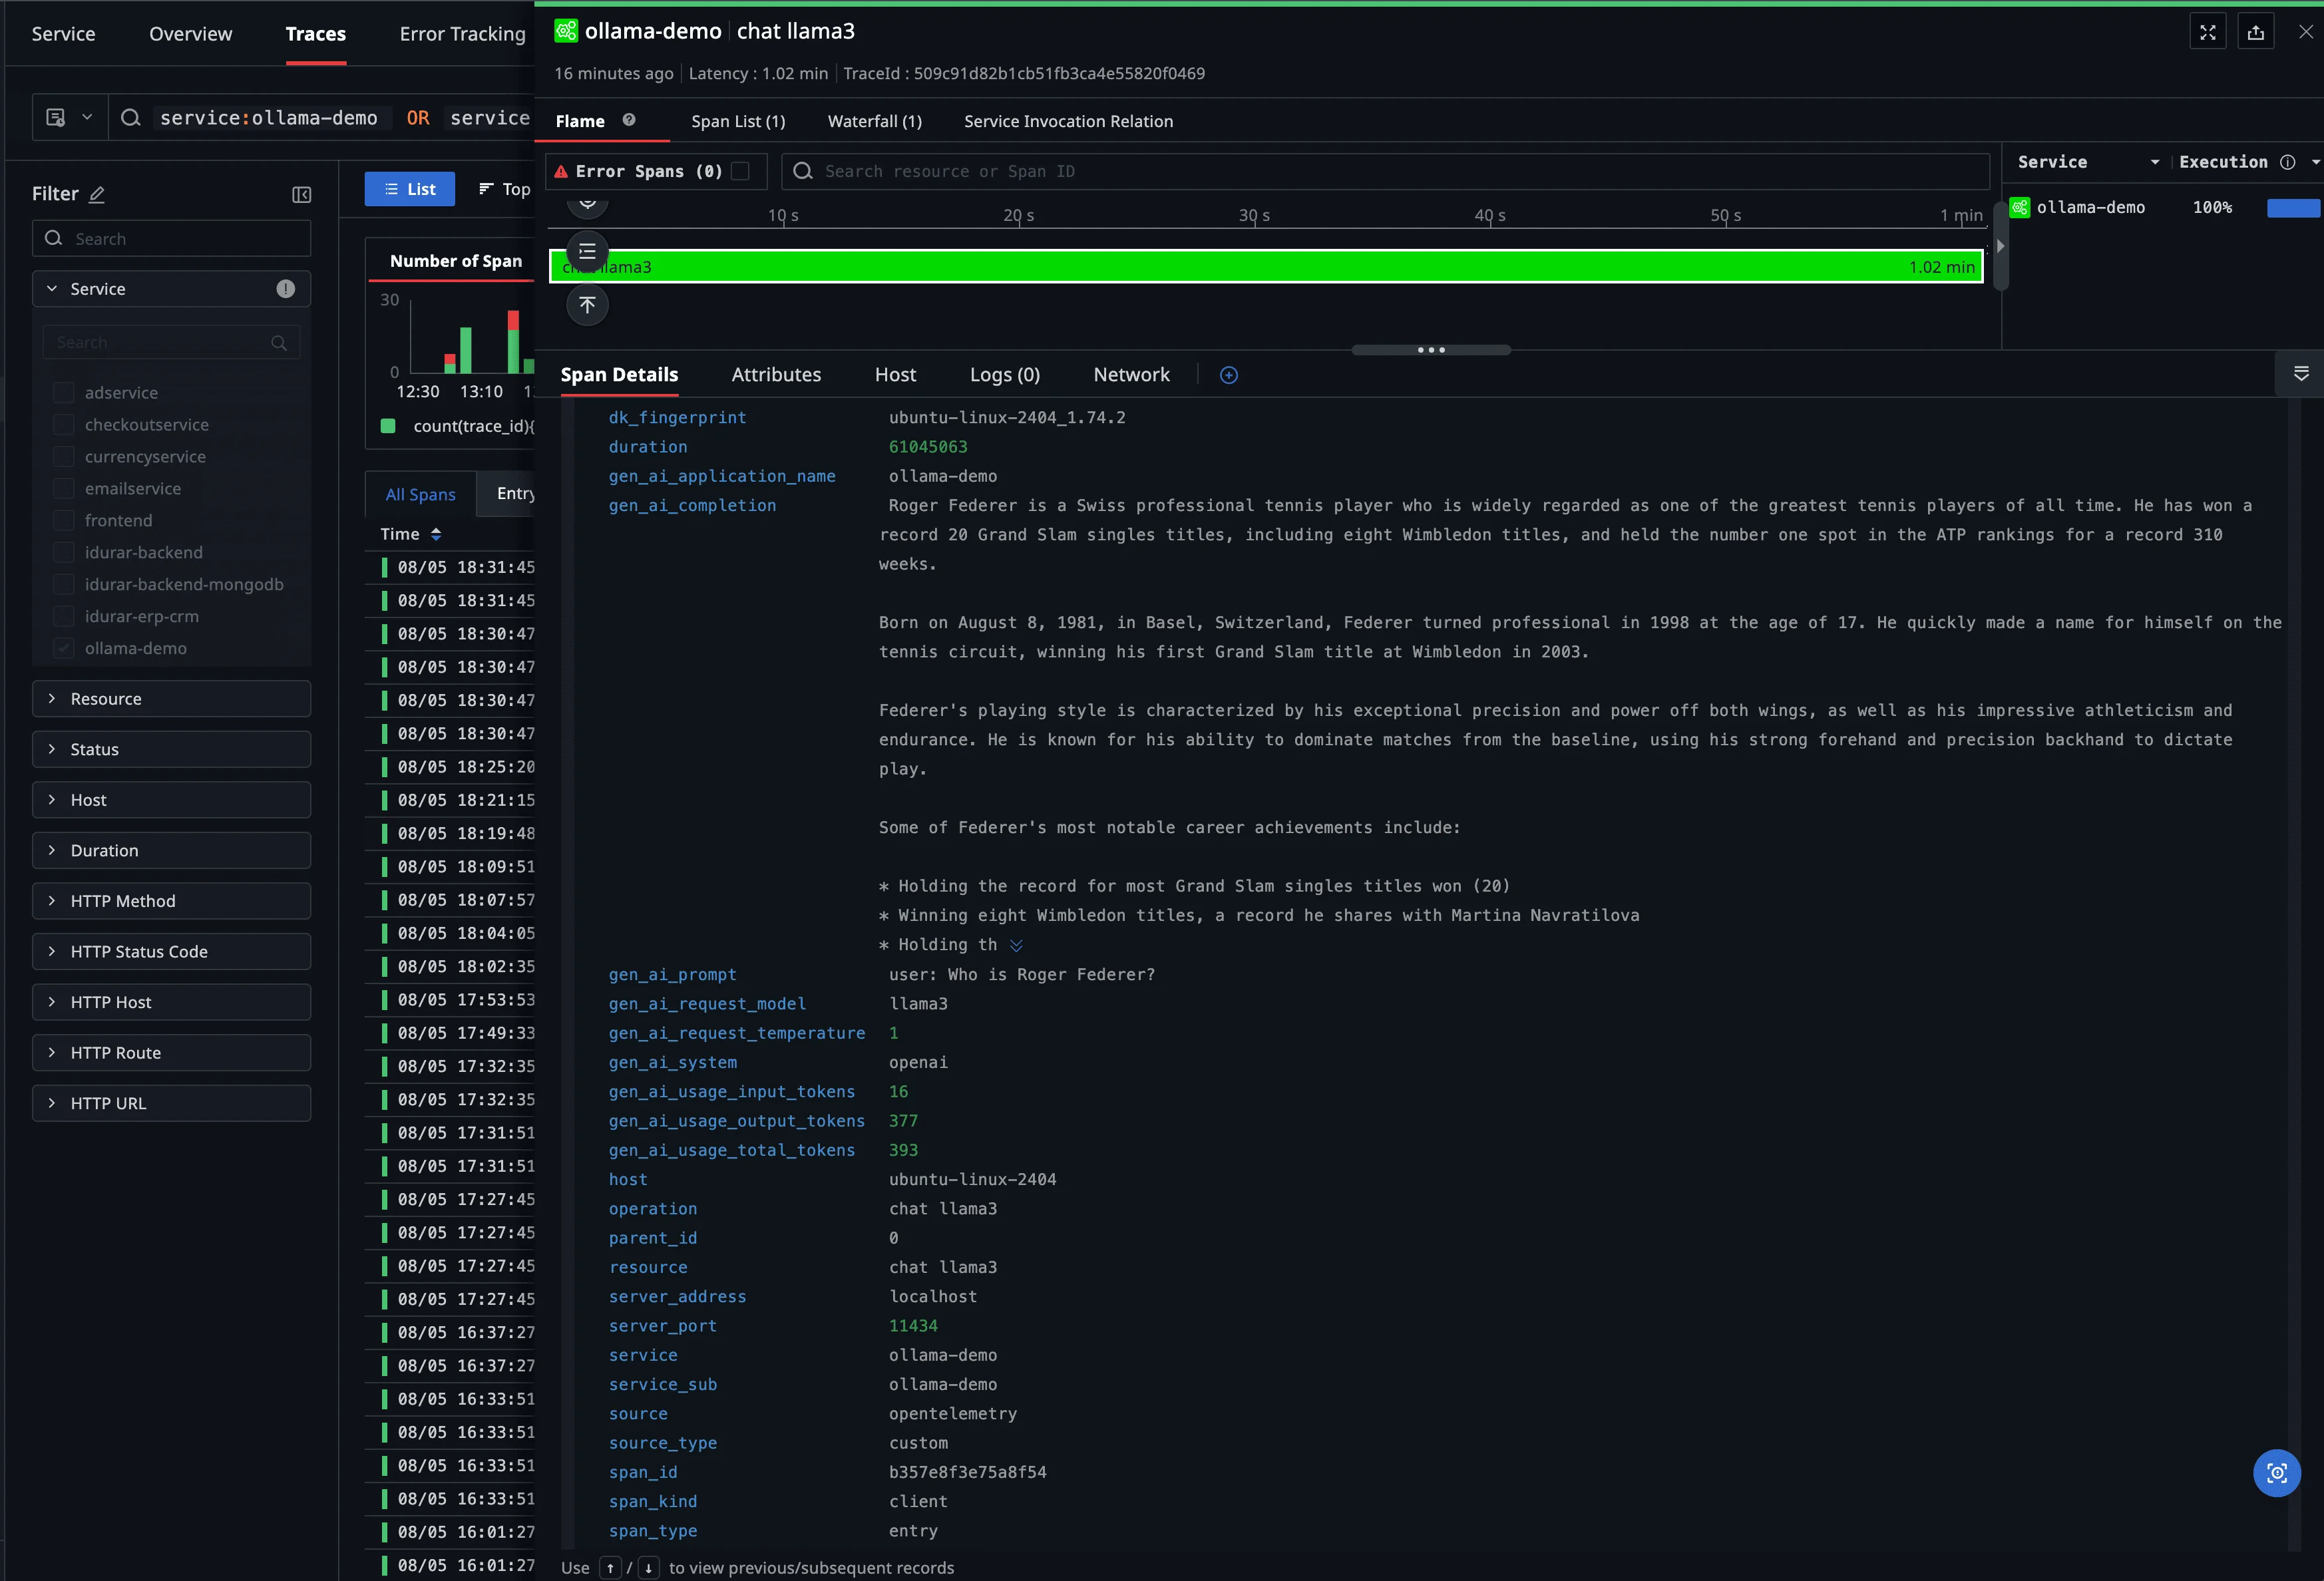2324x1581 pixels.
Task: Uncheck the ollama-demo checkbox
Action: click(x=64, y=649)
